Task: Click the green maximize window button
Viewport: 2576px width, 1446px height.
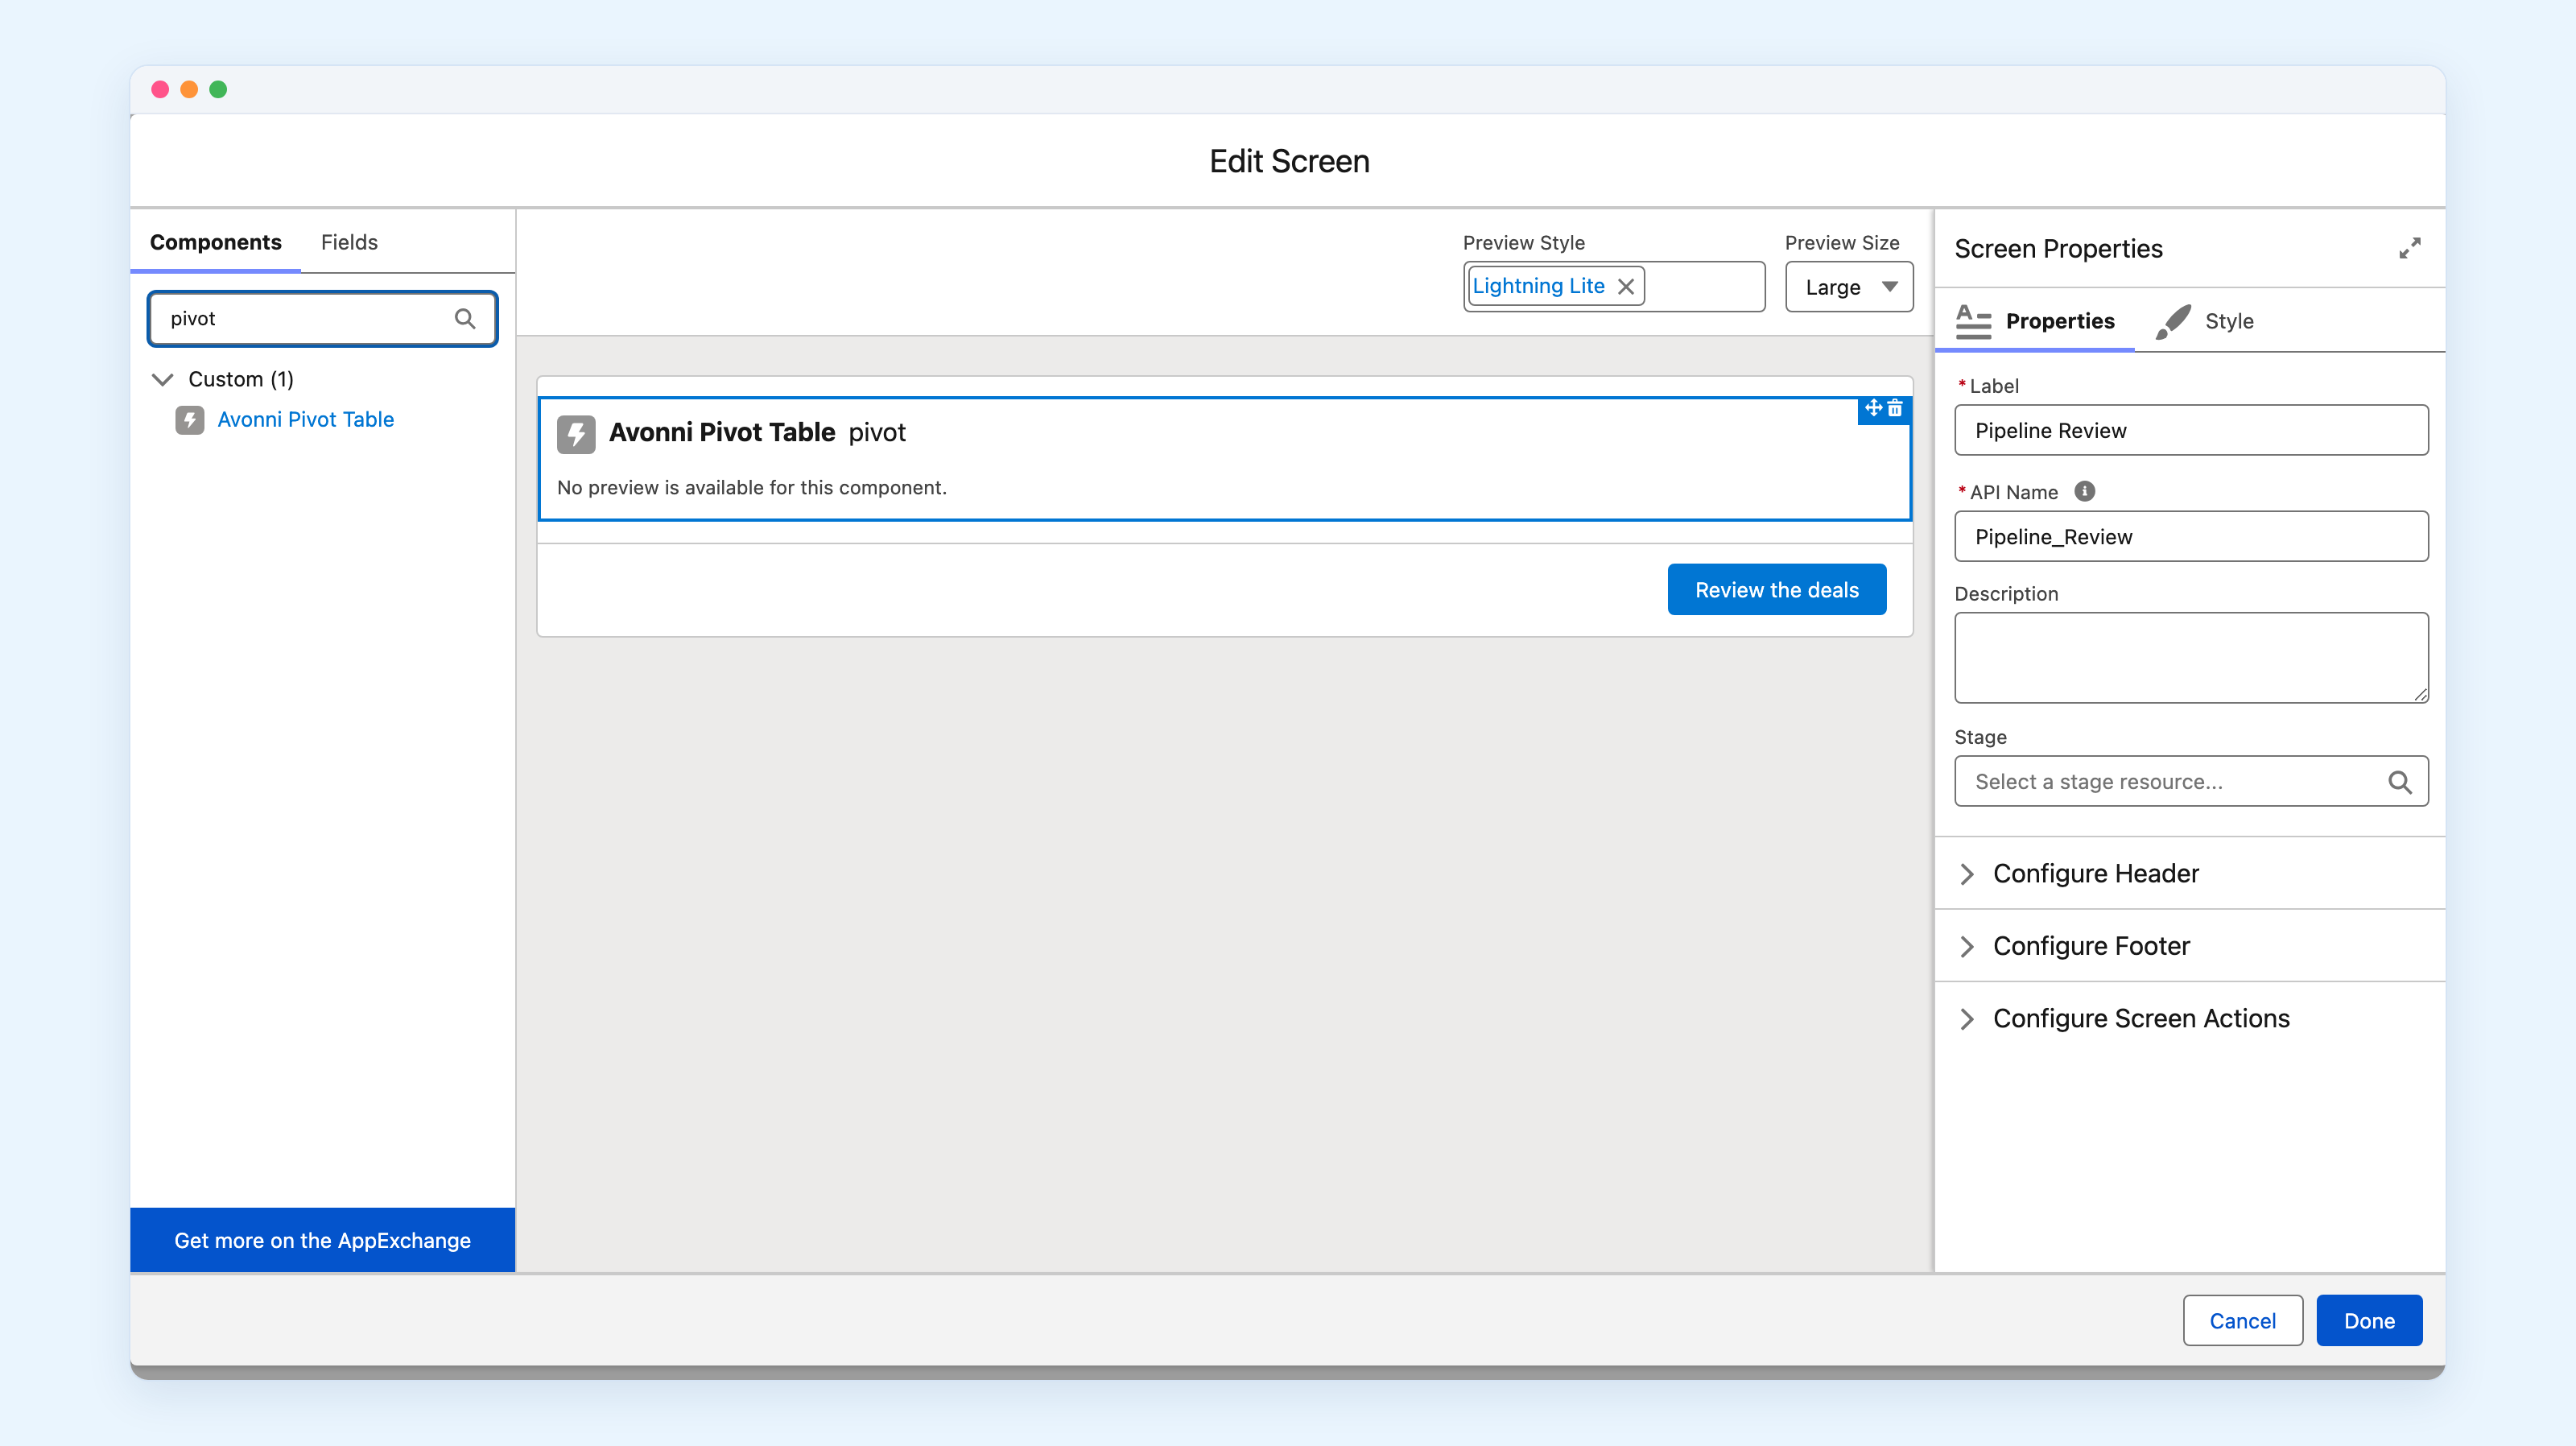Action: pyautogui.click(x=218, y=90)
